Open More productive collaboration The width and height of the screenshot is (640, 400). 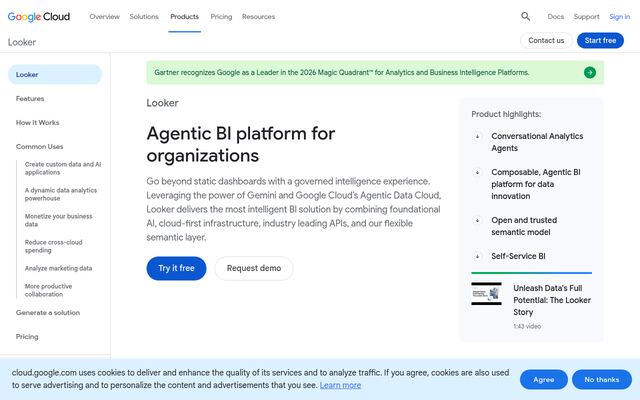[48, 290]
